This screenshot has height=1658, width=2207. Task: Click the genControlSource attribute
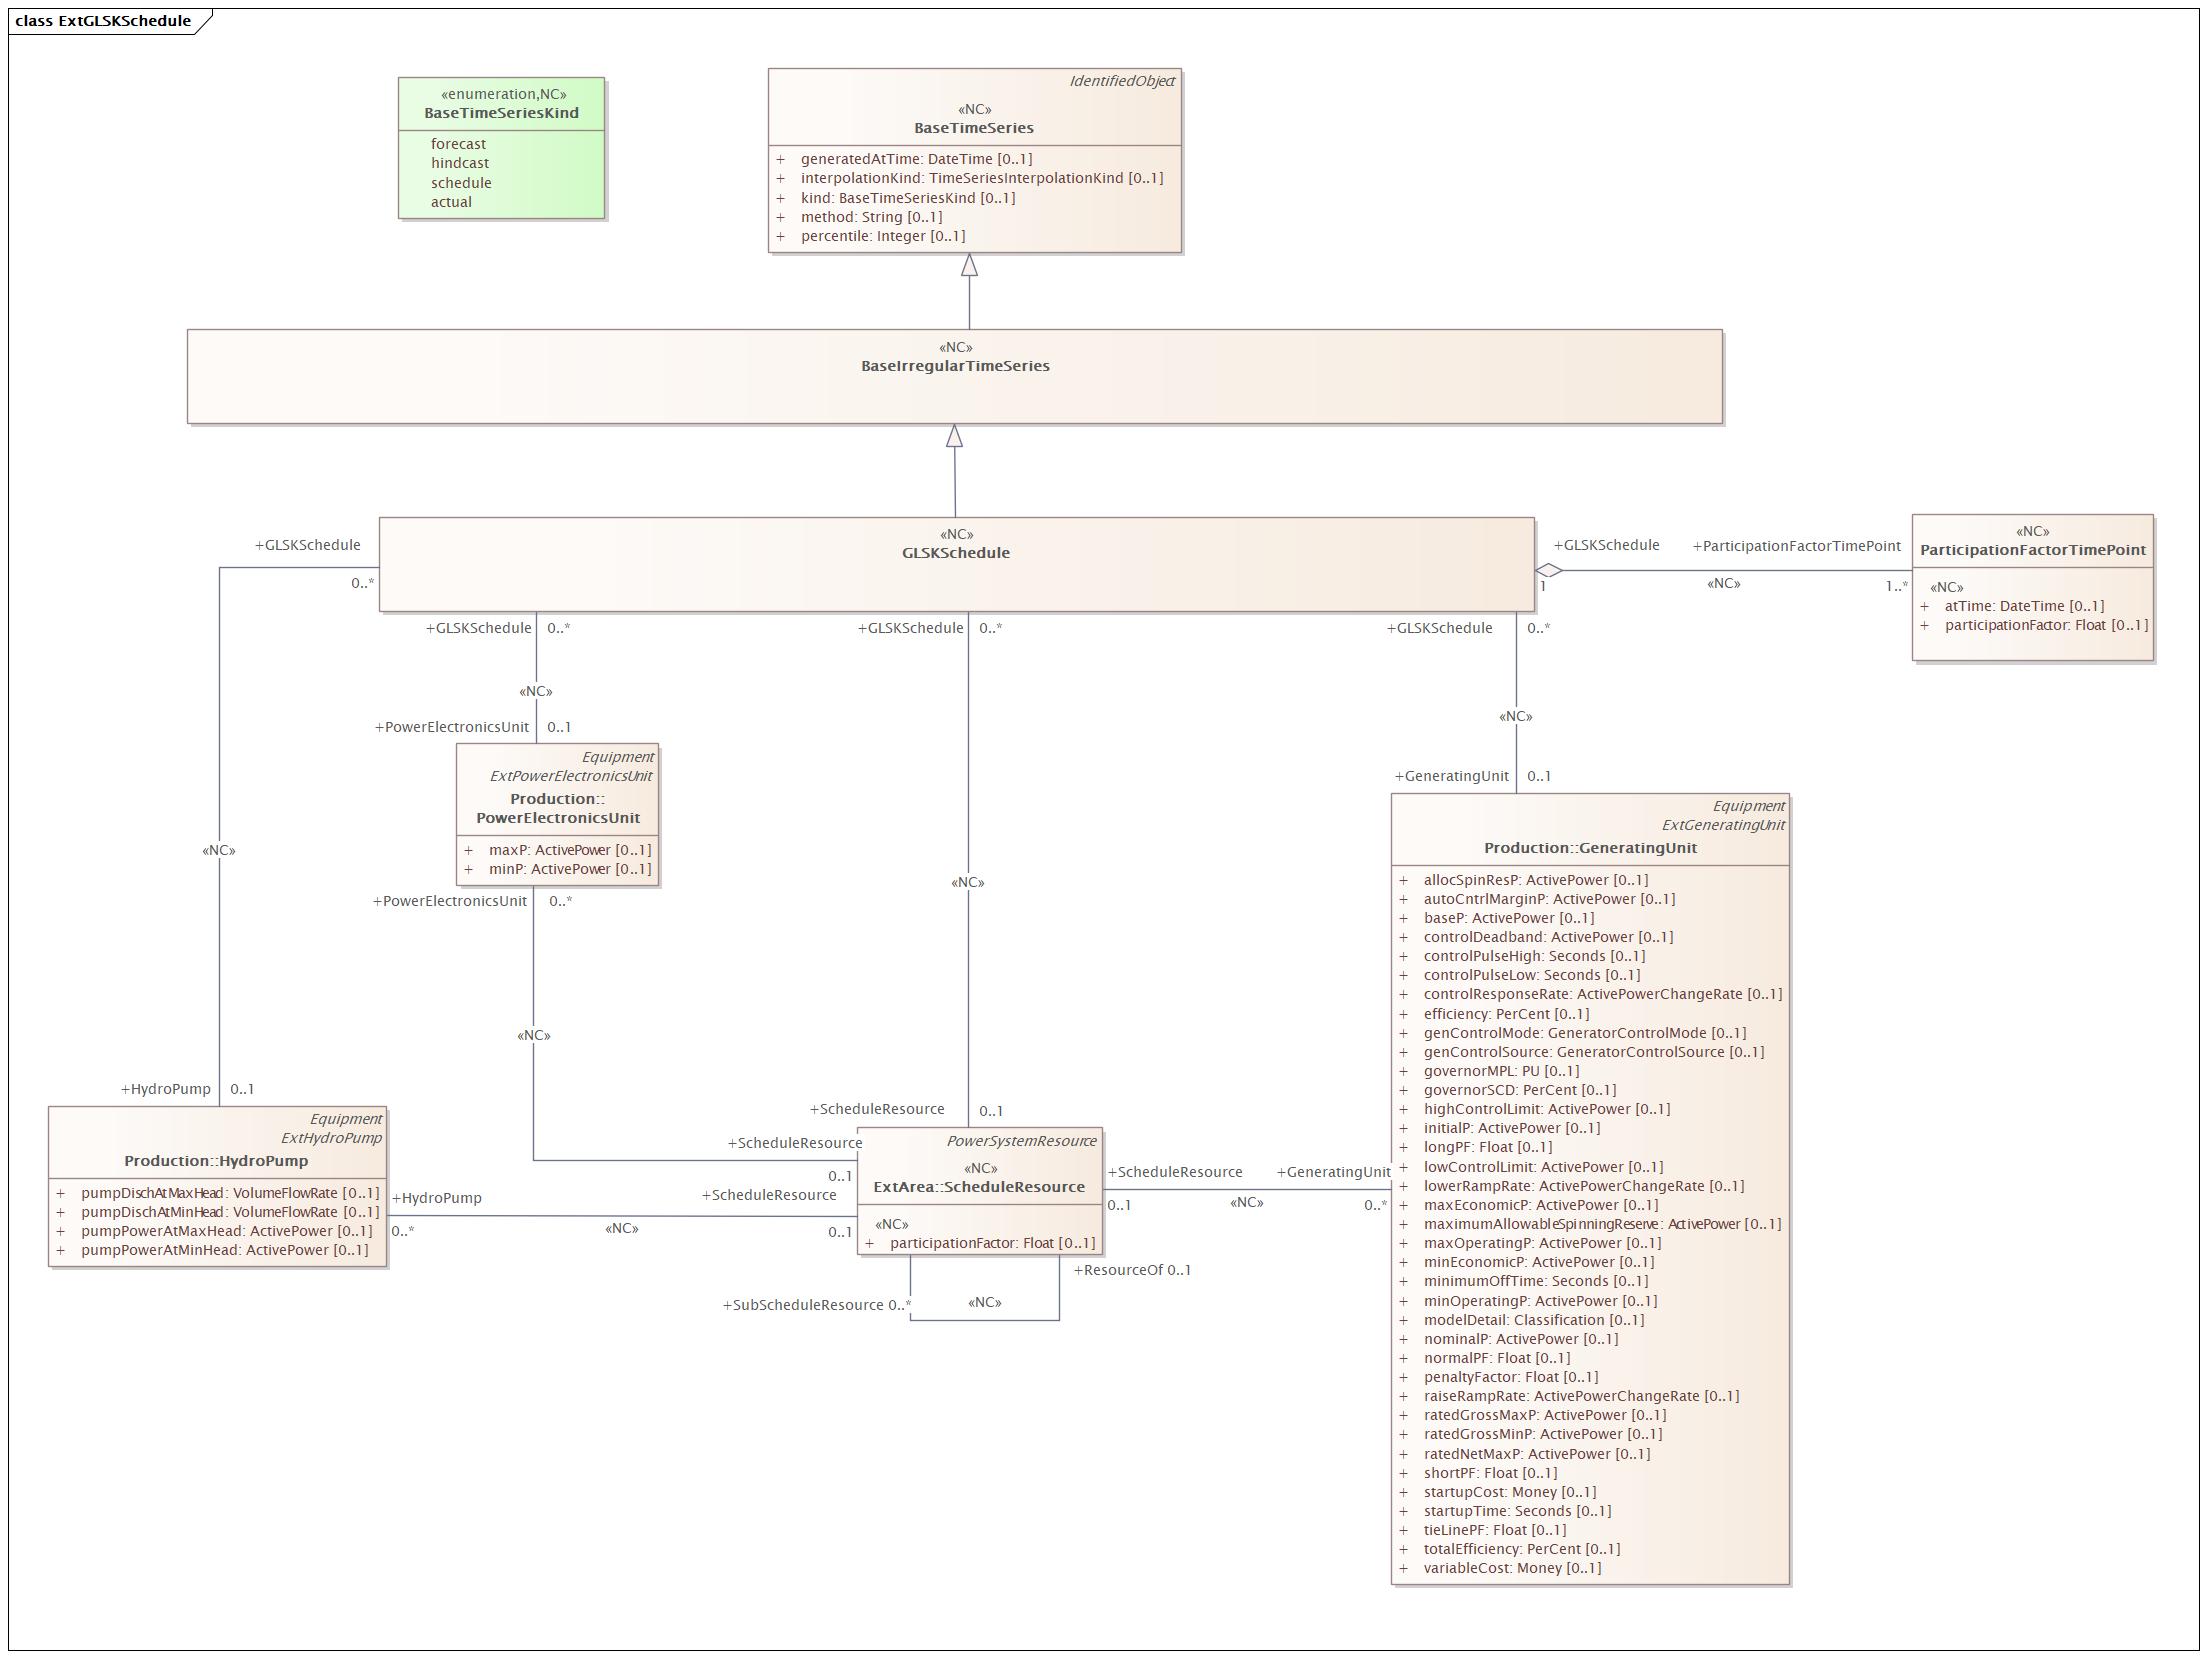click(1594, 1052)
